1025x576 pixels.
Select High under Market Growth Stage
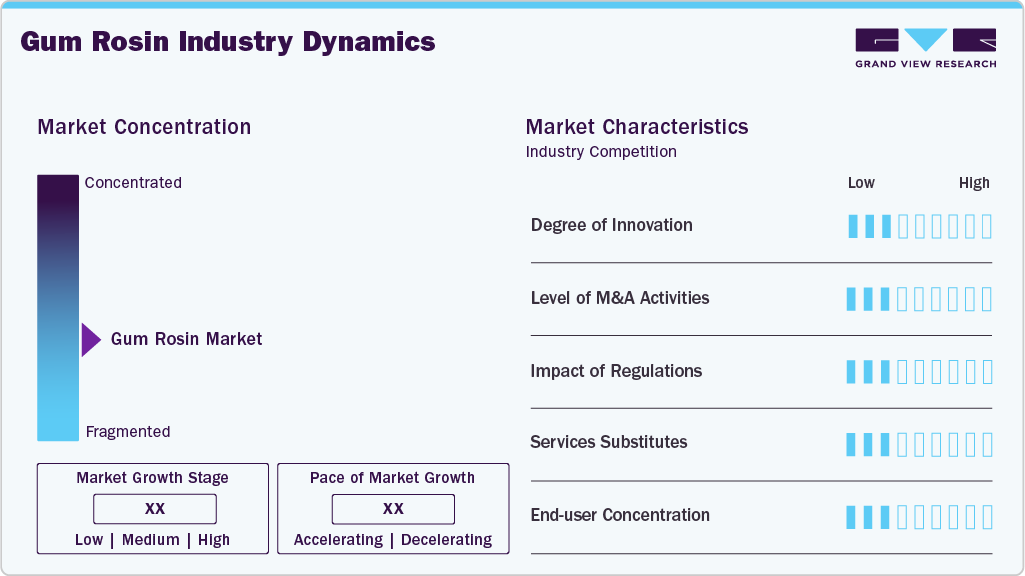pos(214,540)
